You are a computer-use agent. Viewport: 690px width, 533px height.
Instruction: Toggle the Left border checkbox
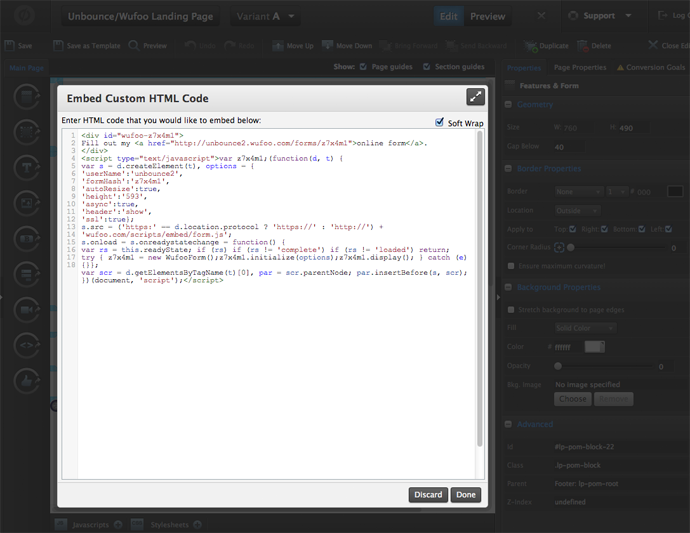(x=668, y=229)
